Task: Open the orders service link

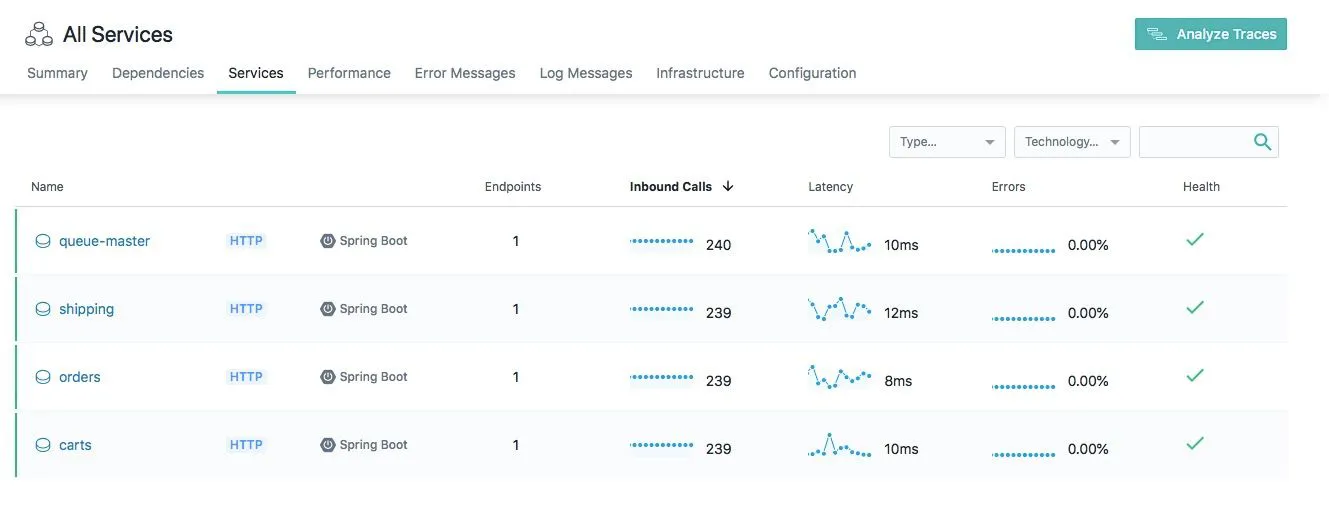Action: pos(80,377)
